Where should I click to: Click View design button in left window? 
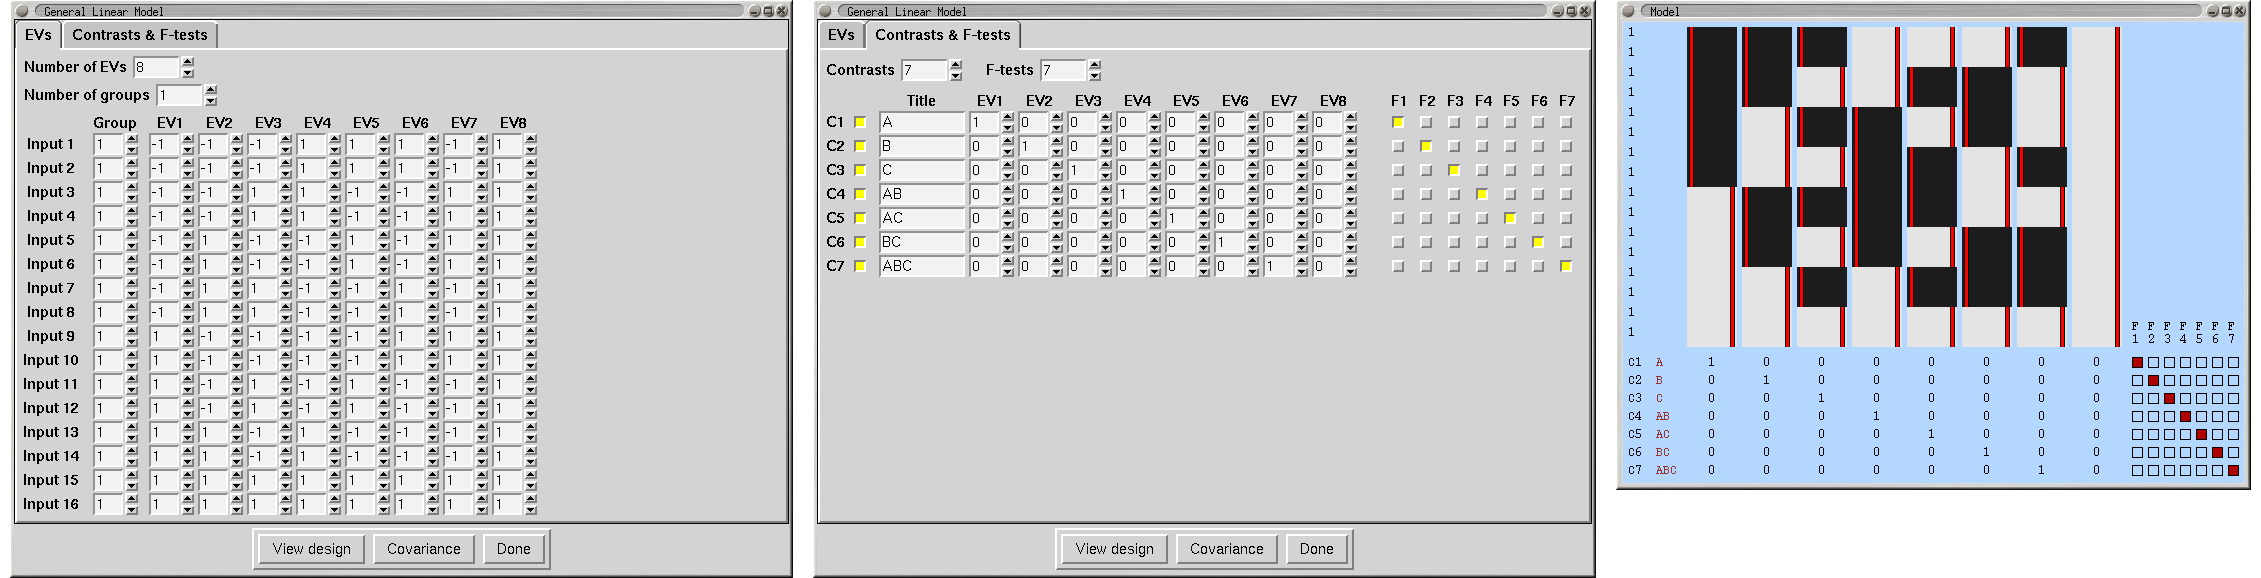[312, 549]
